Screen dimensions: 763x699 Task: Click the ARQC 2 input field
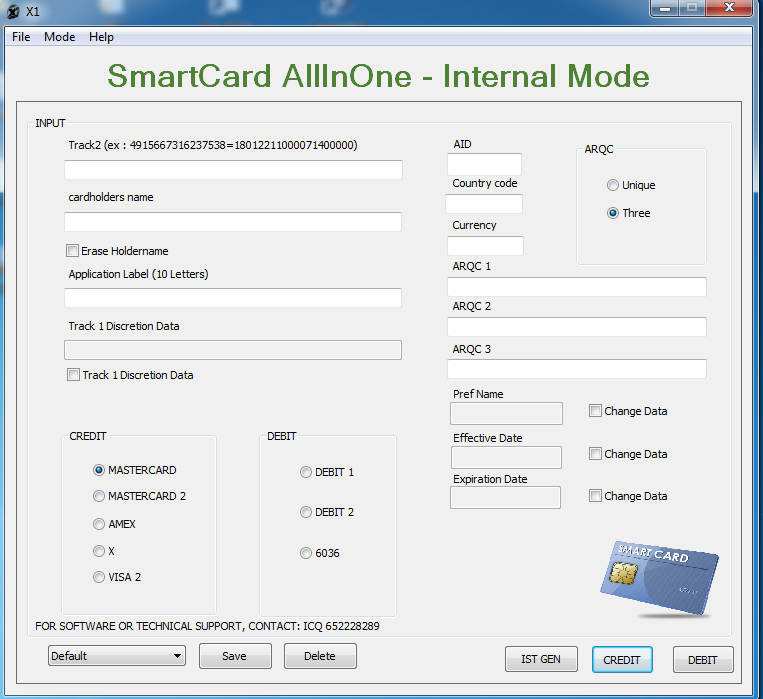click(x=577, y=327)
